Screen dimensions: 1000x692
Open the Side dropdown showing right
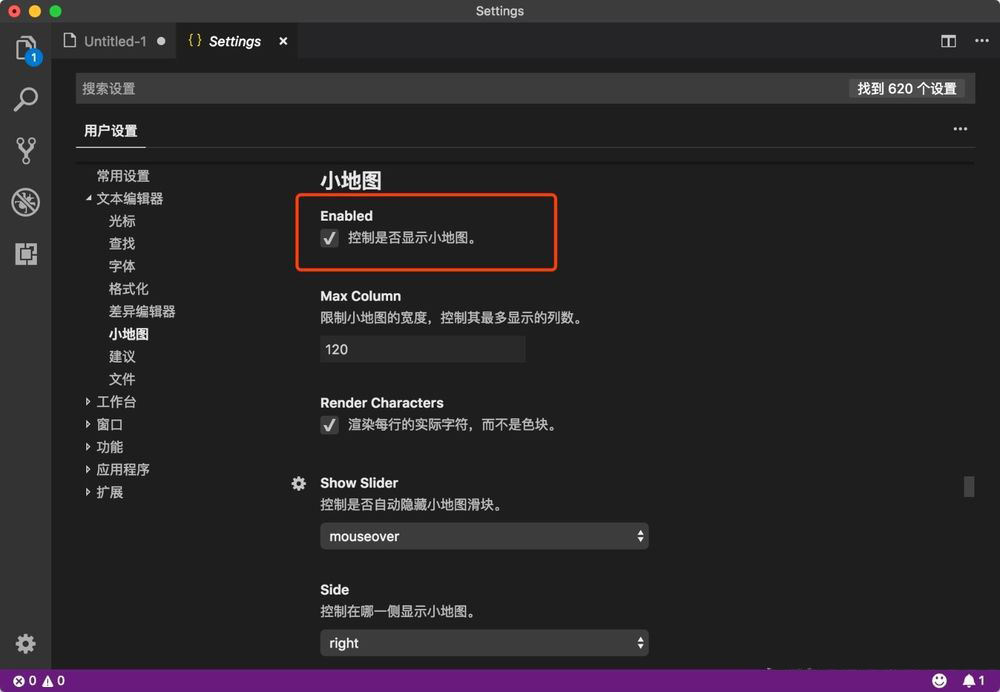pyautogui.click(x=484, y=643)
